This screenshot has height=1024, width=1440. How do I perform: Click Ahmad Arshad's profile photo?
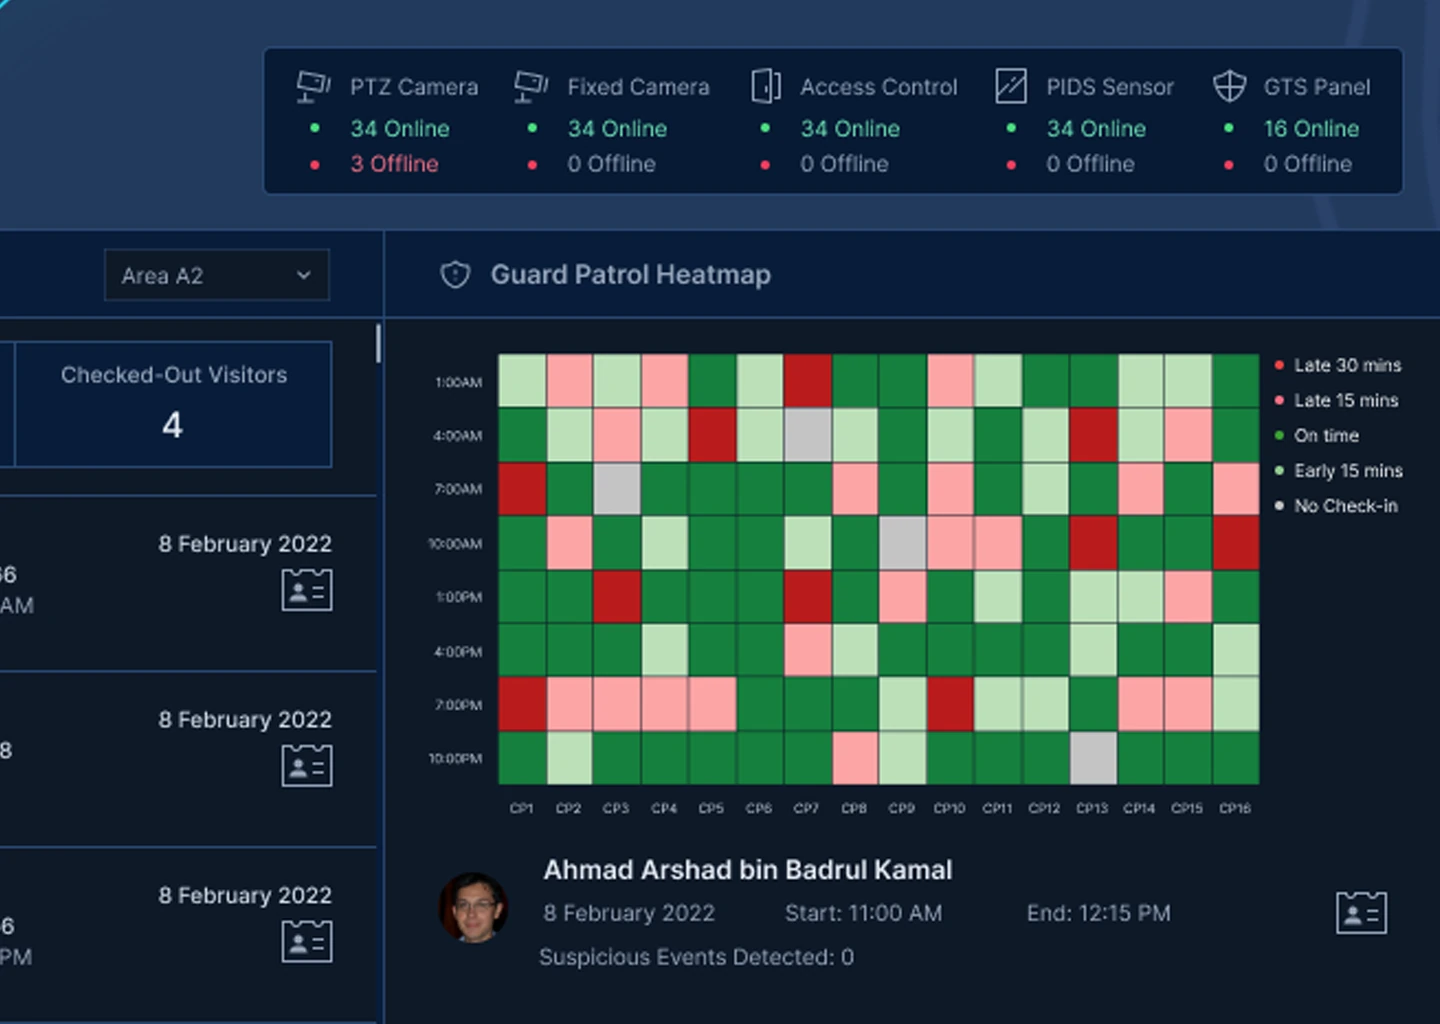474,908
